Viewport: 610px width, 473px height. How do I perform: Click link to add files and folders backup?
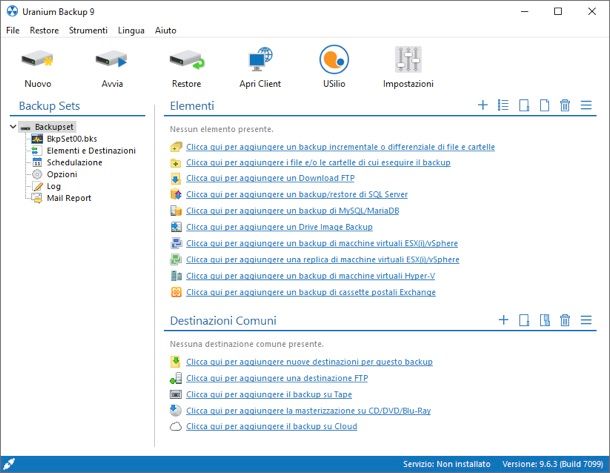click(x=318, y=163)
